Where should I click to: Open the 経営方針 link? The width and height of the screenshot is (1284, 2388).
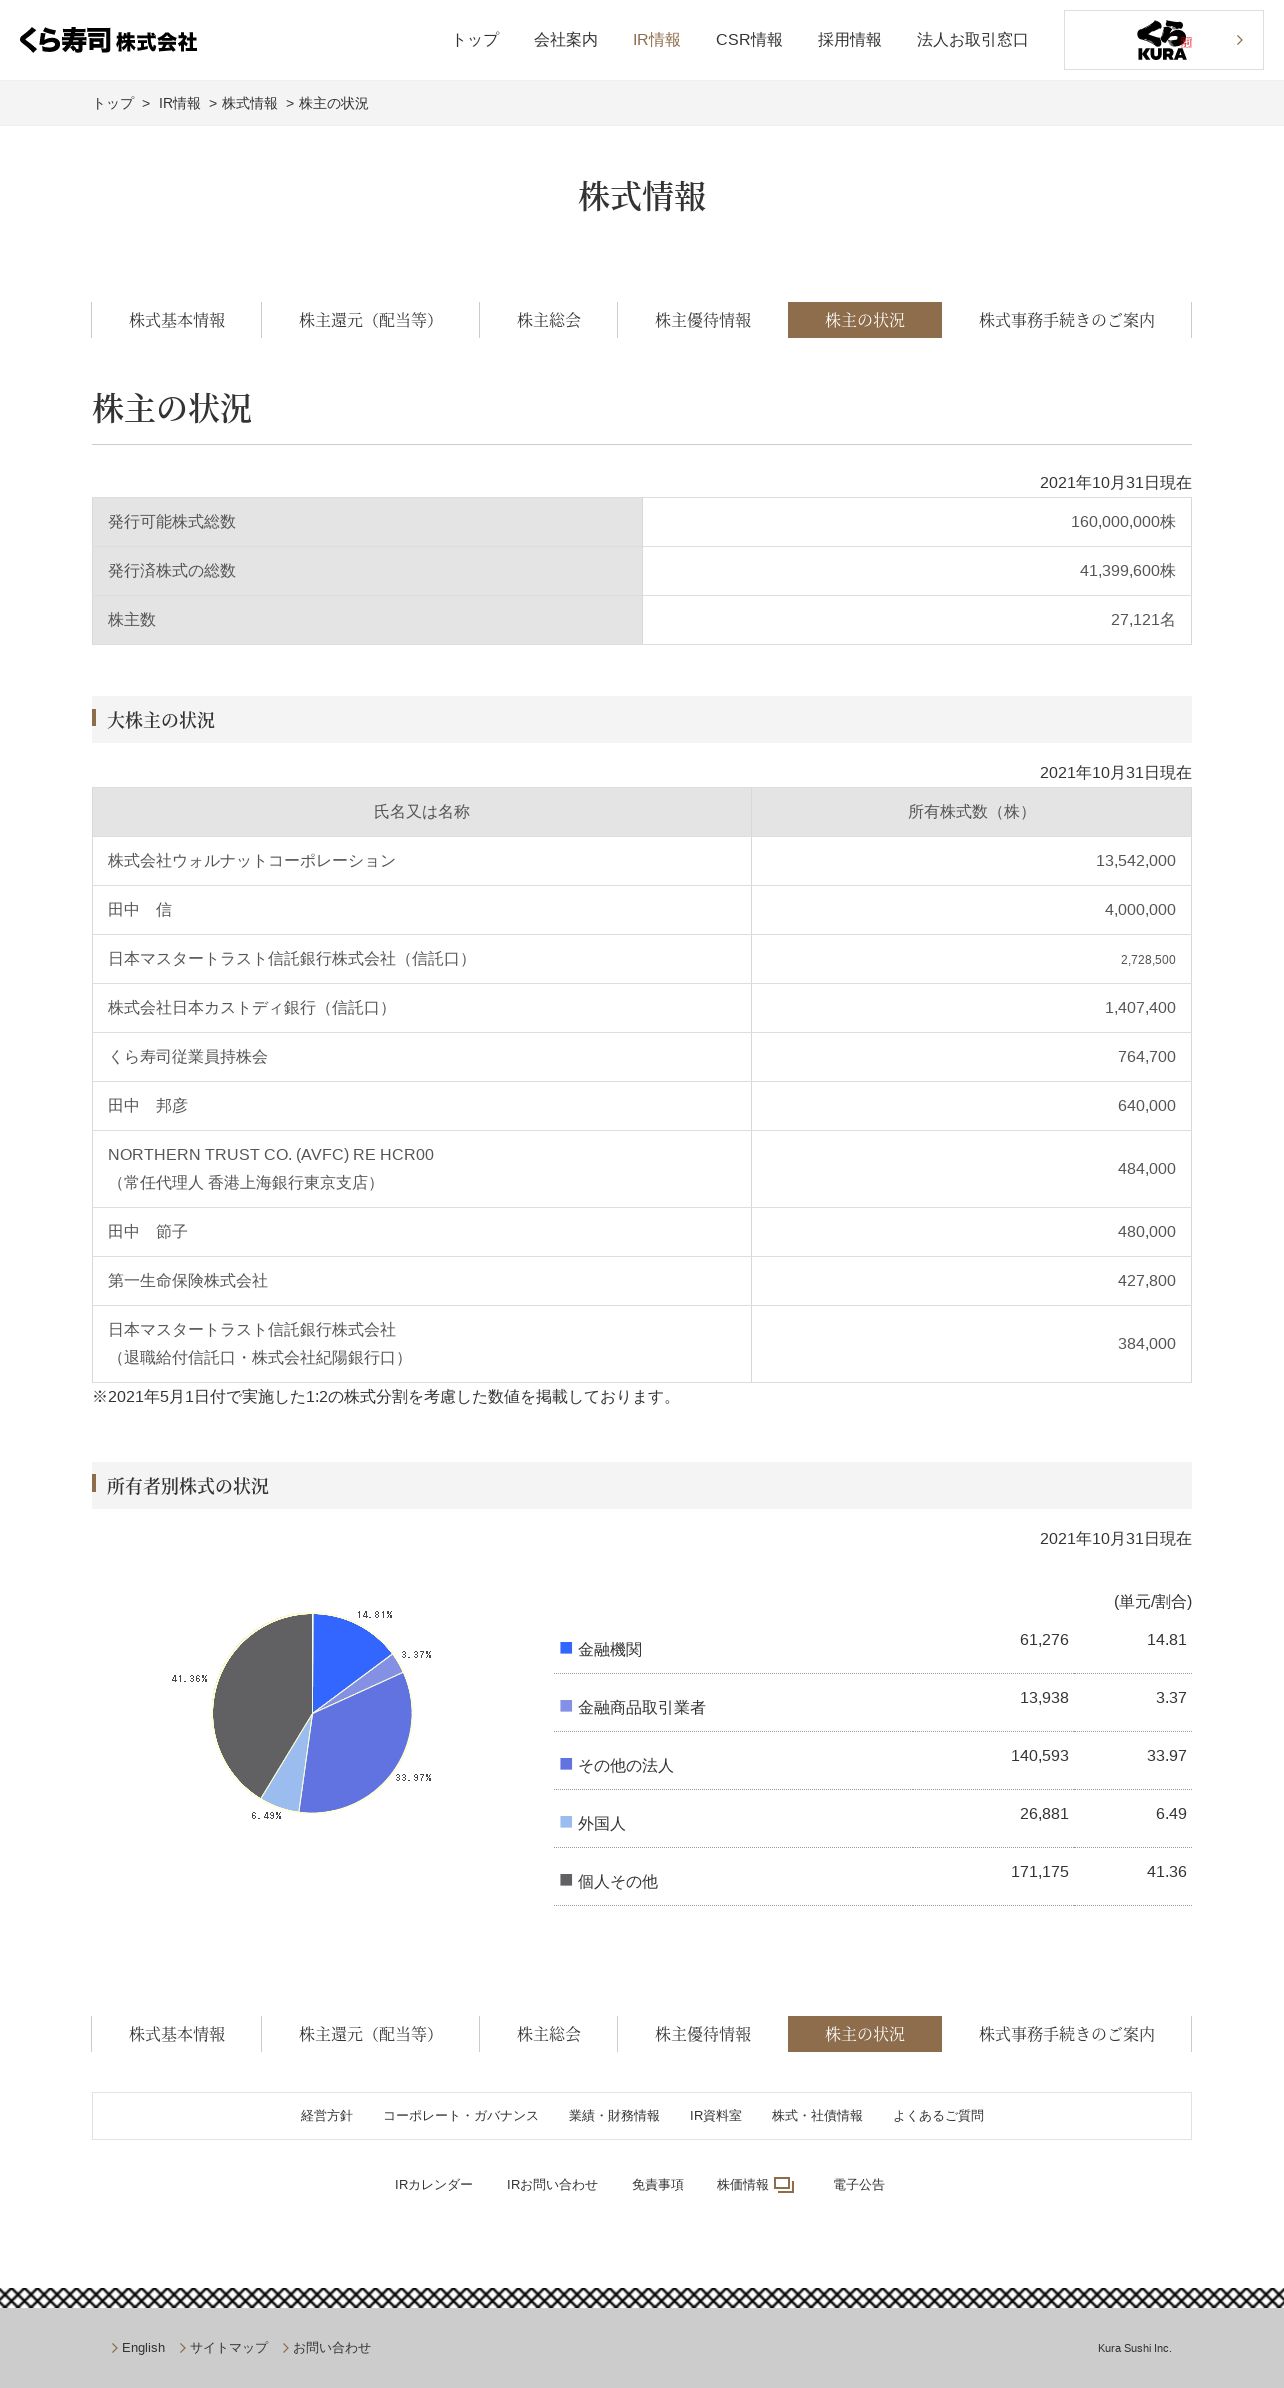[x=327, y=2116]
